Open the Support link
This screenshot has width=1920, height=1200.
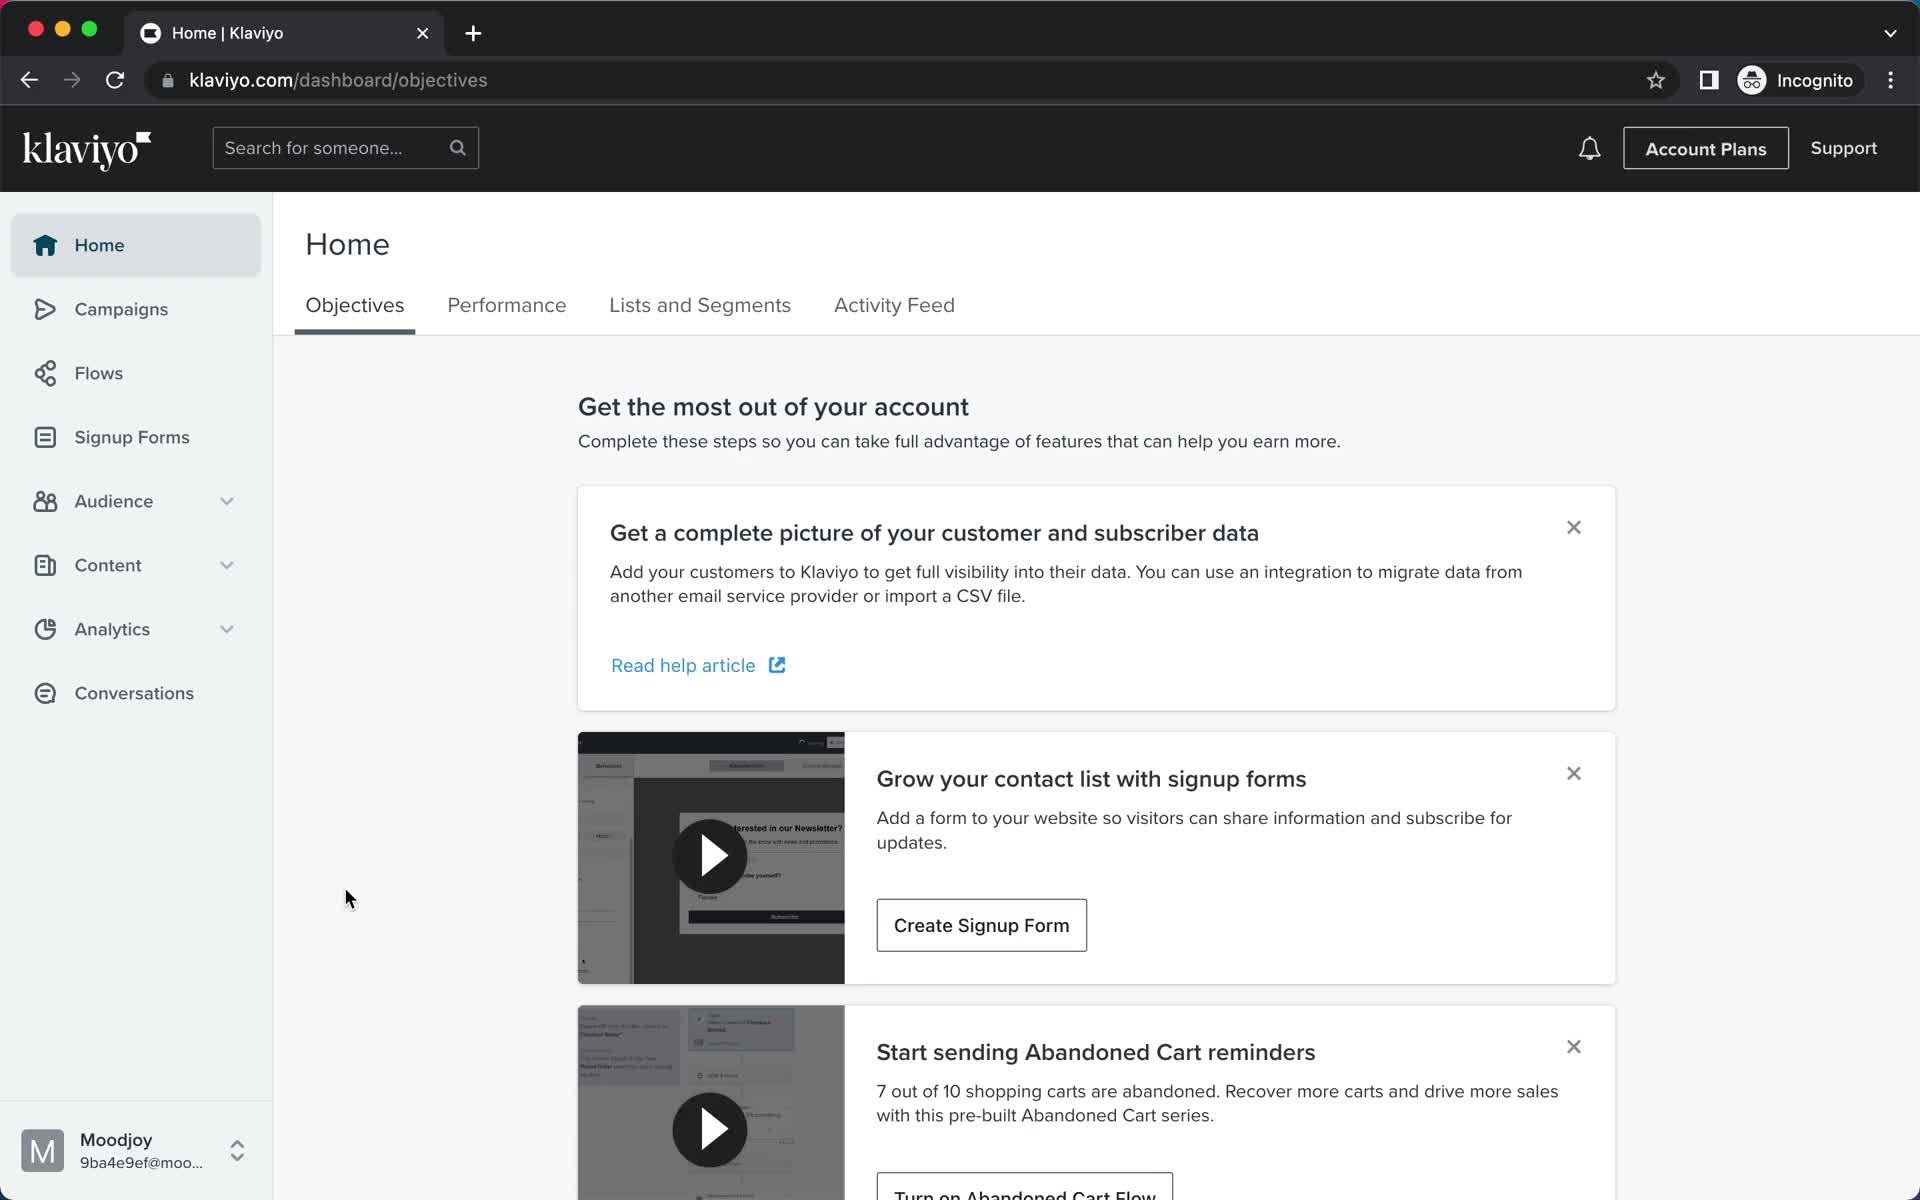tap(1843, 148)
